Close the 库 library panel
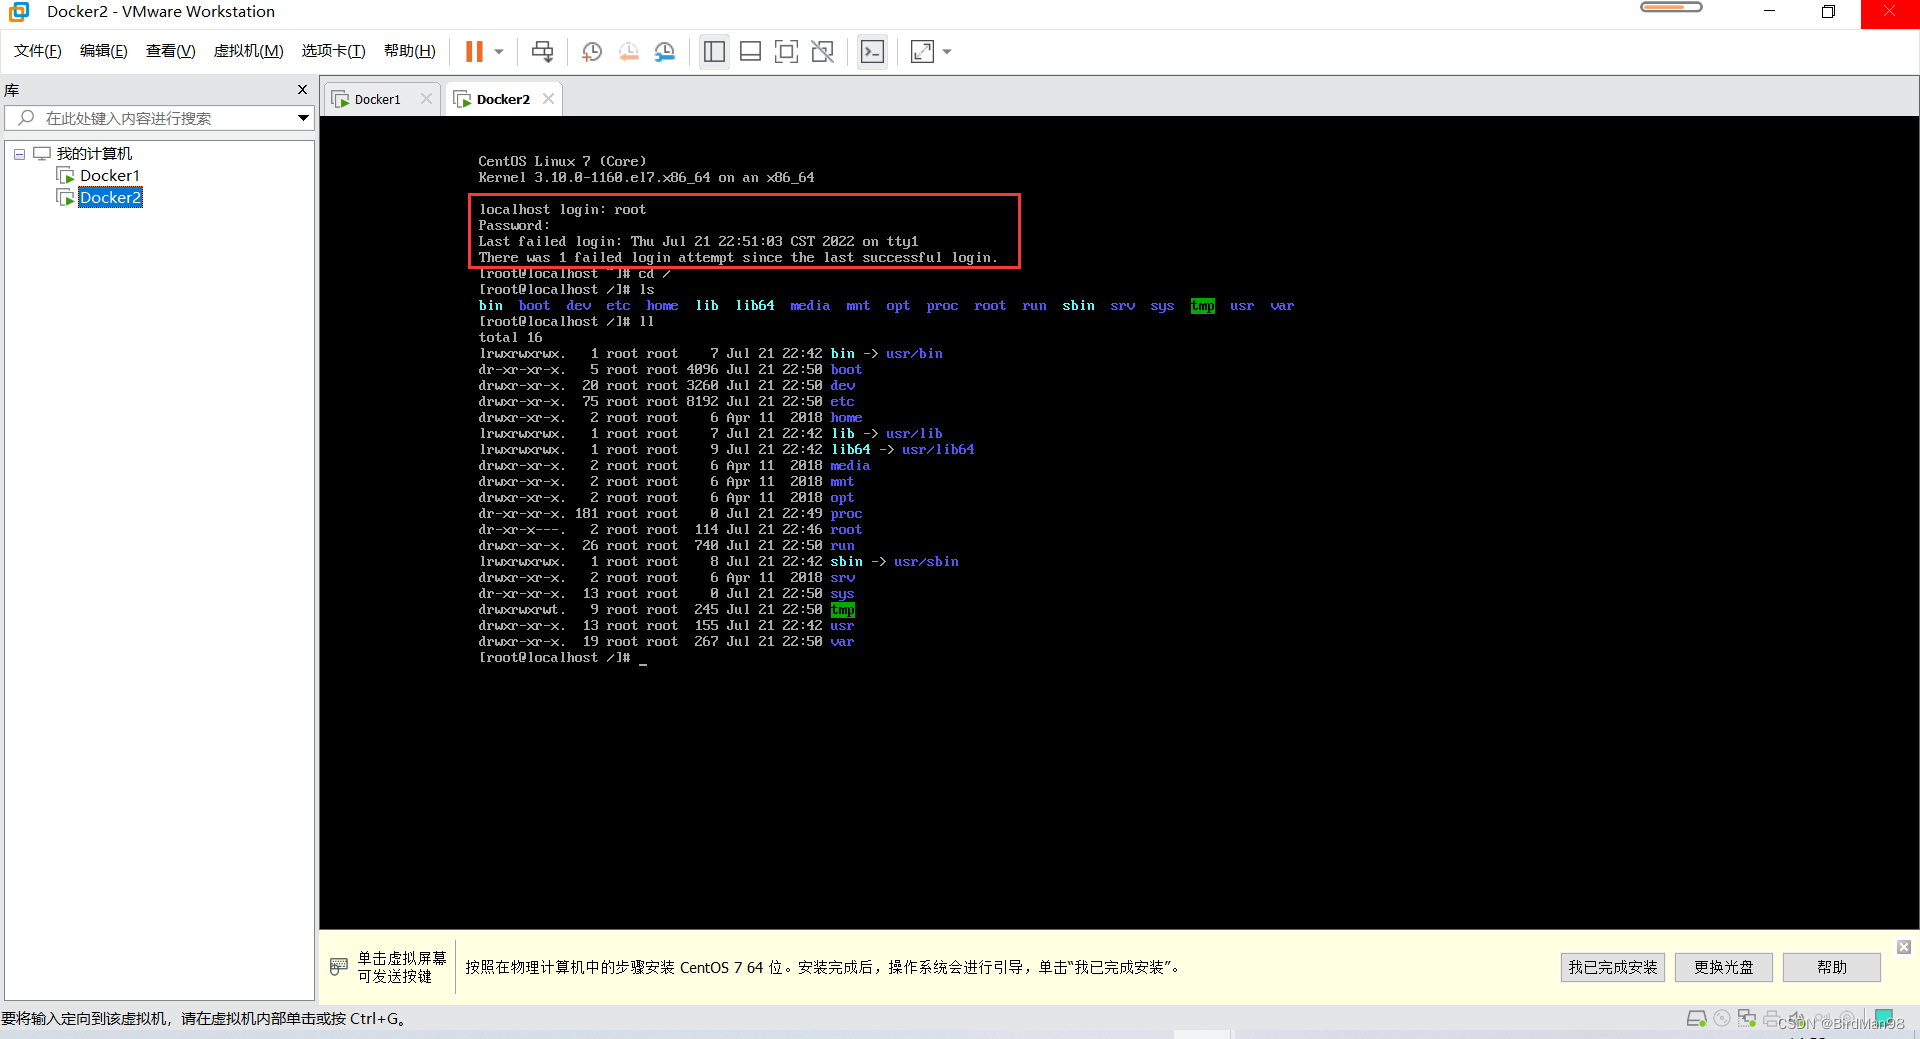 point(302,90)
